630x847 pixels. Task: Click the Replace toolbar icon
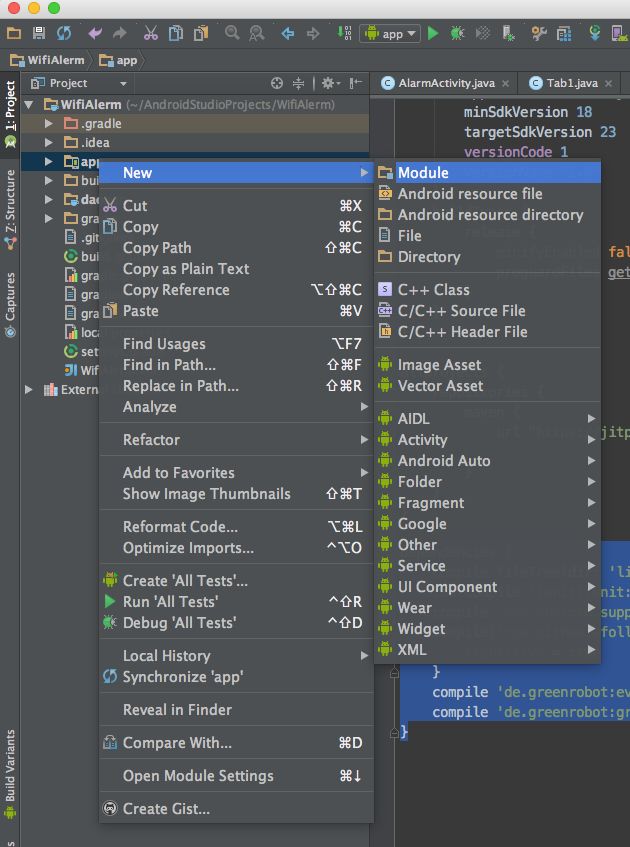click(257, 33)
